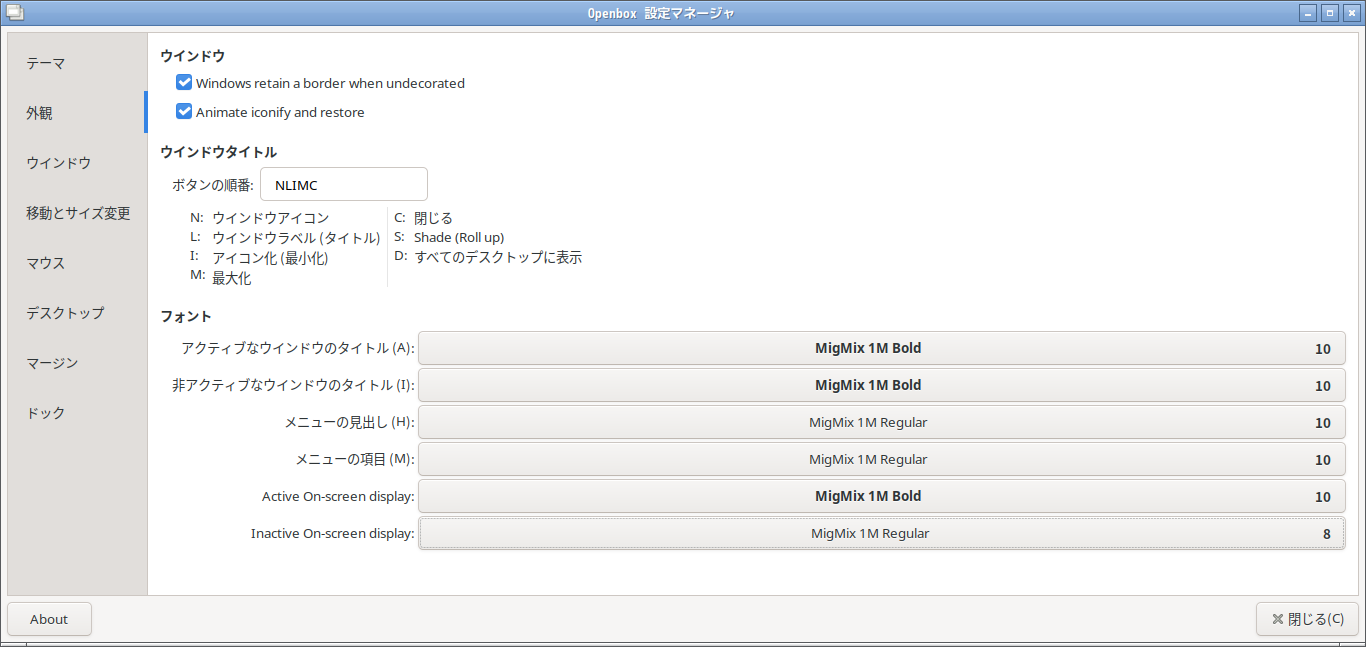This screenshot has width=1366, height=647.
Task: Open the 移動とサイズ変更 tab
Action: [78, 213]
